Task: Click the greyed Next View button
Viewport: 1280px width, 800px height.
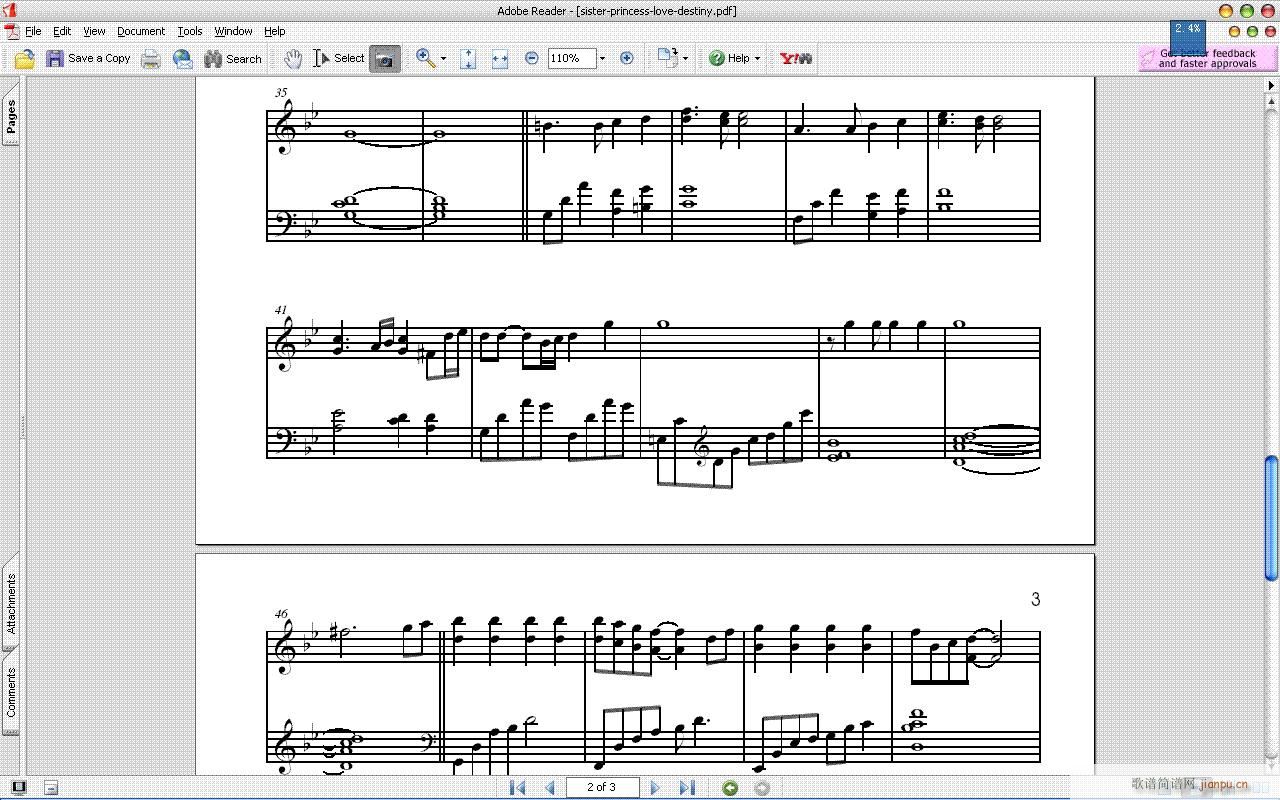Action: [x=762, y=788]
